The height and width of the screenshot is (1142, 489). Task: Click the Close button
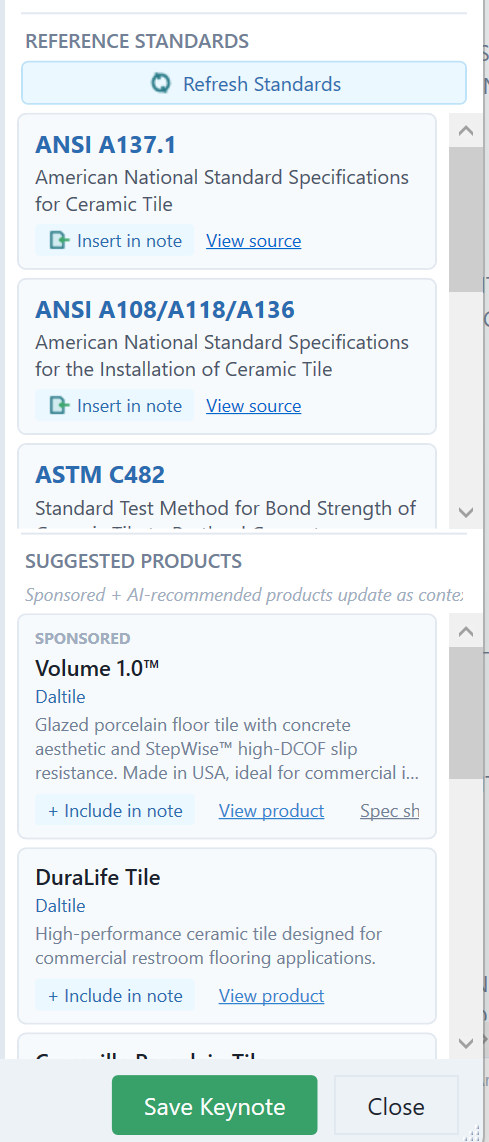[x=396, y=1106]
